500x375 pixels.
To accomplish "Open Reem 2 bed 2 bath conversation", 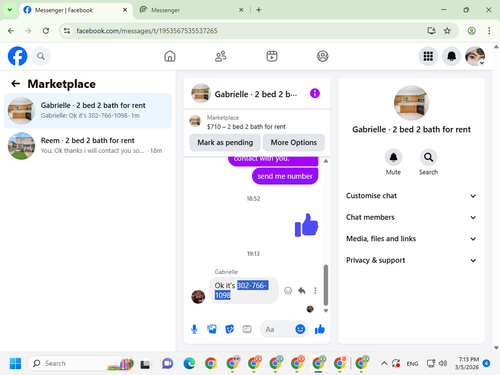I will coord(88,146).
